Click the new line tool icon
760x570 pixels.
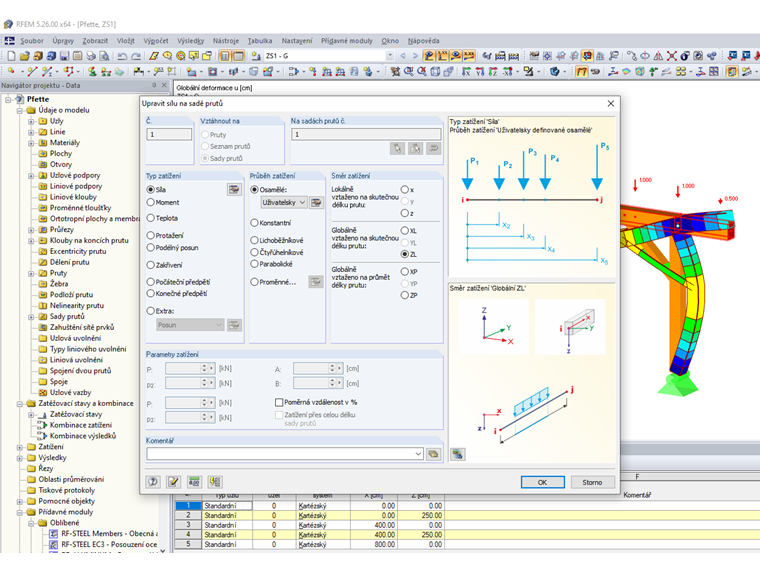click(32, 72)
